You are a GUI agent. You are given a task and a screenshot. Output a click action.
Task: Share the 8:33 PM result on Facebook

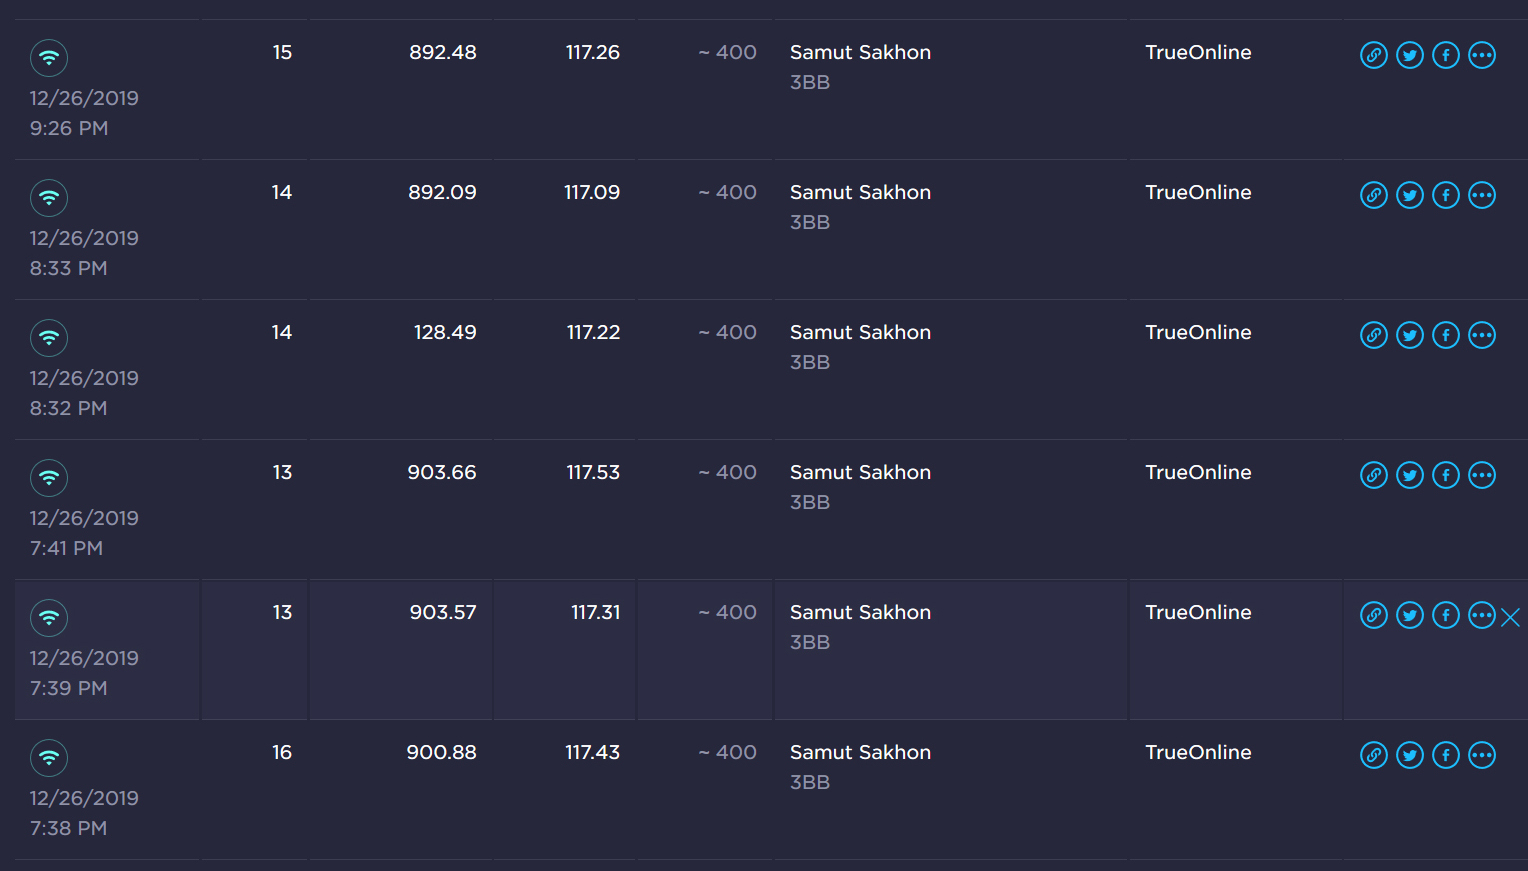coord(1446,195)
